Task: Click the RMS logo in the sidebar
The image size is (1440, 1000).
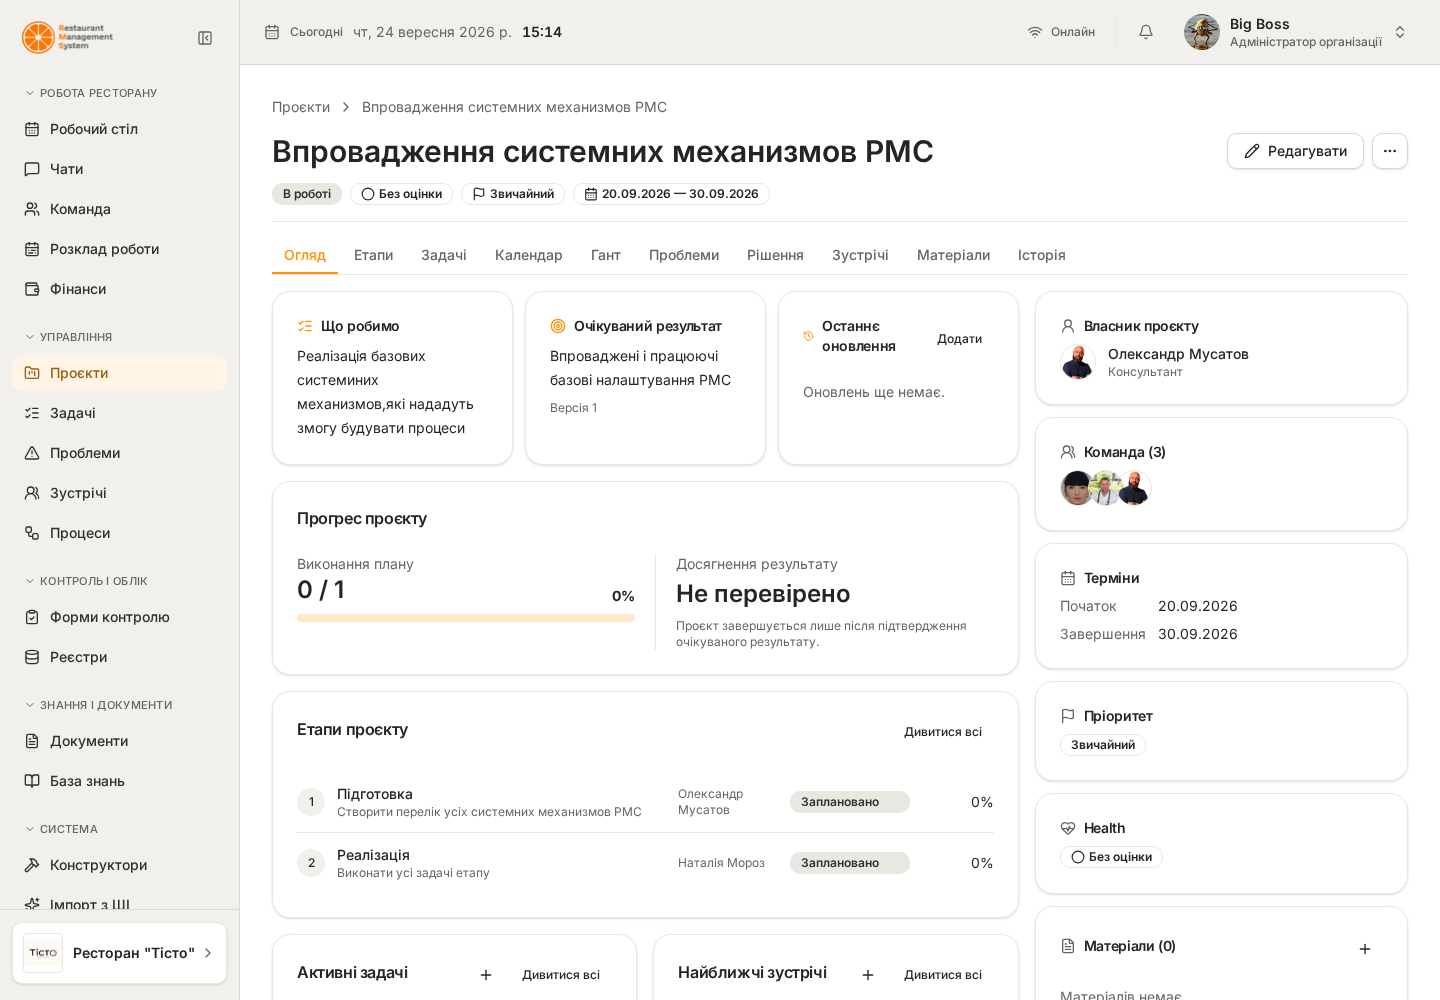Action: [68, 37]
